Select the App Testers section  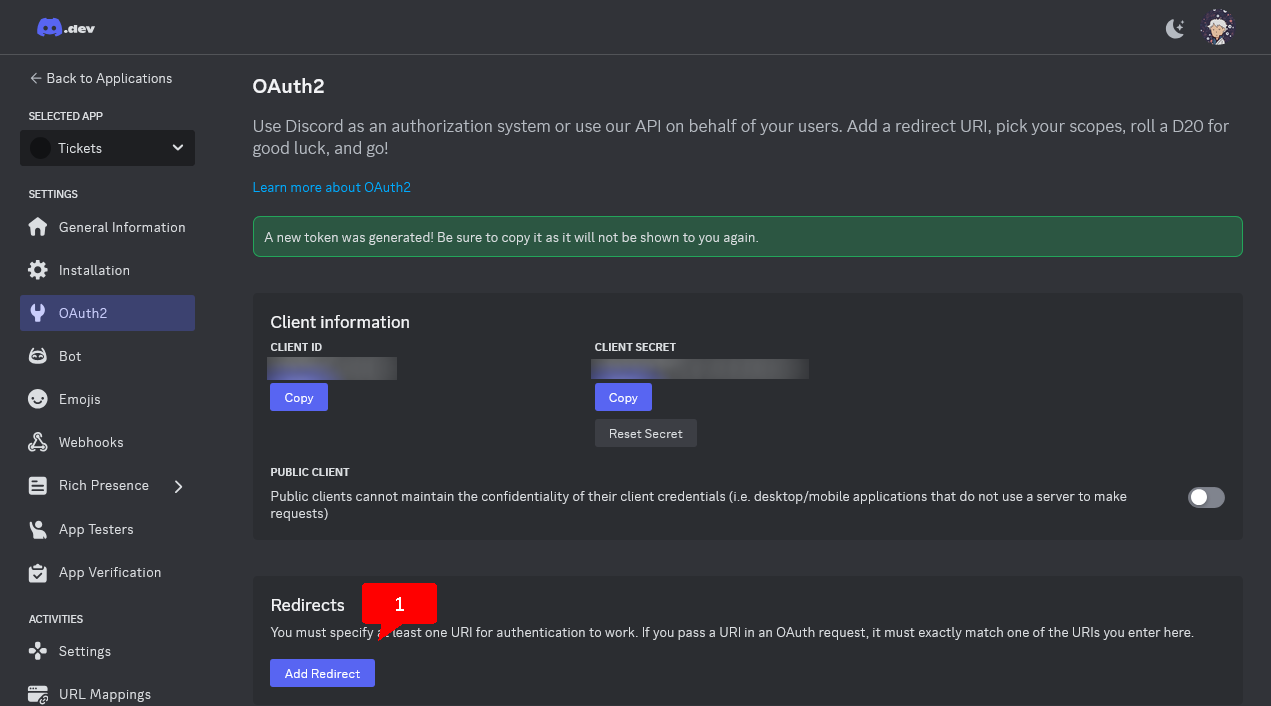tap(94, 529)
